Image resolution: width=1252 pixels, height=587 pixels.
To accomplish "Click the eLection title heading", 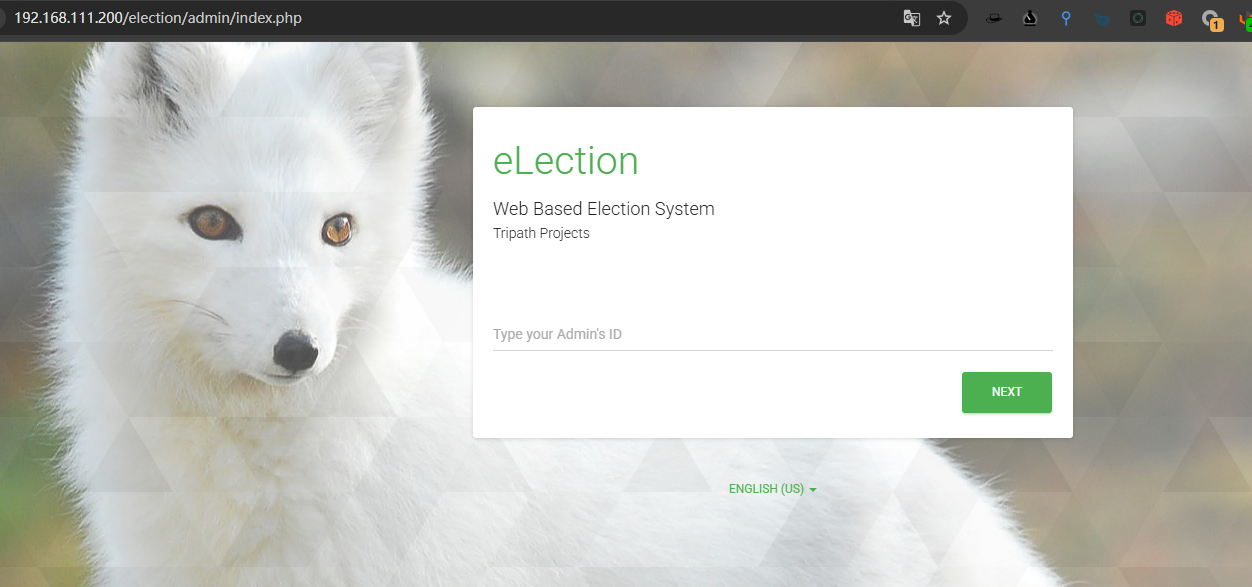I will point(565,161).
